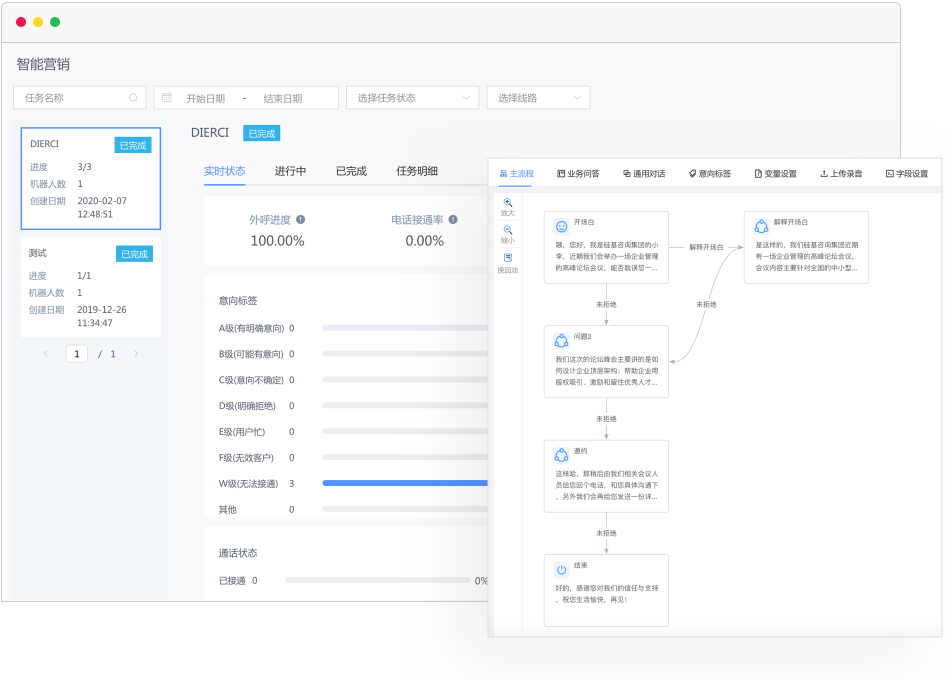Screen dimensions: 952x680
Task: Open the 选择任务状态 dropdown
Action: coord(412,98)
